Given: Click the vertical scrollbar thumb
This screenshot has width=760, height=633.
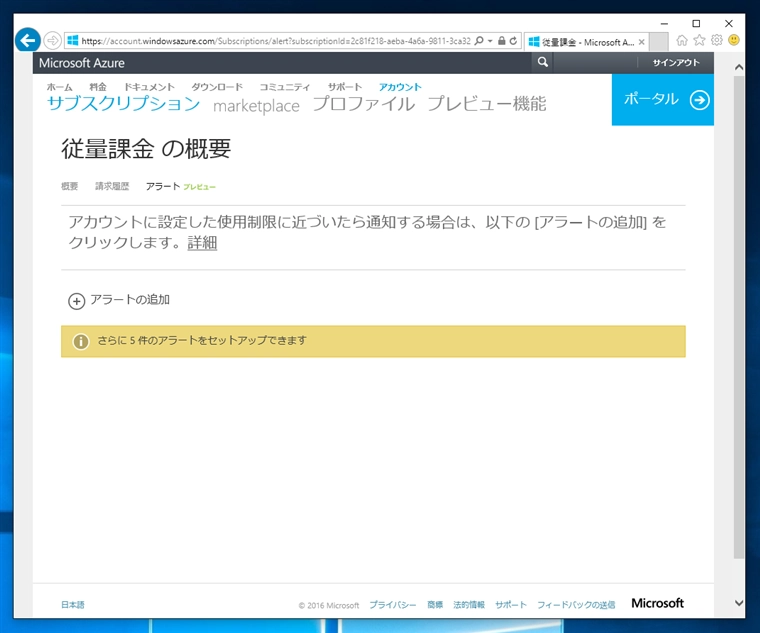Looking at the screenshot, I should click(739, 317).
